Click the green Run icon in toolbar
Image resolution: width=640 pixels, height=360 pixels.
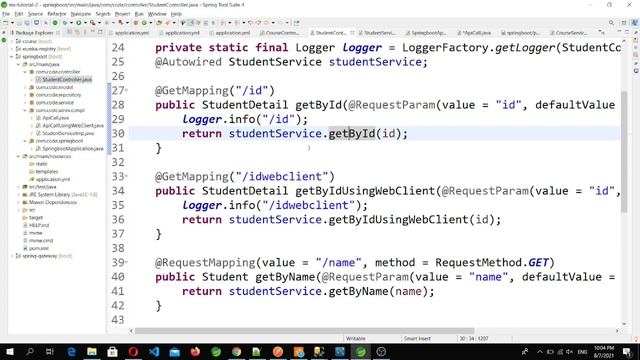pyautogui.click(x=79, y=23)
